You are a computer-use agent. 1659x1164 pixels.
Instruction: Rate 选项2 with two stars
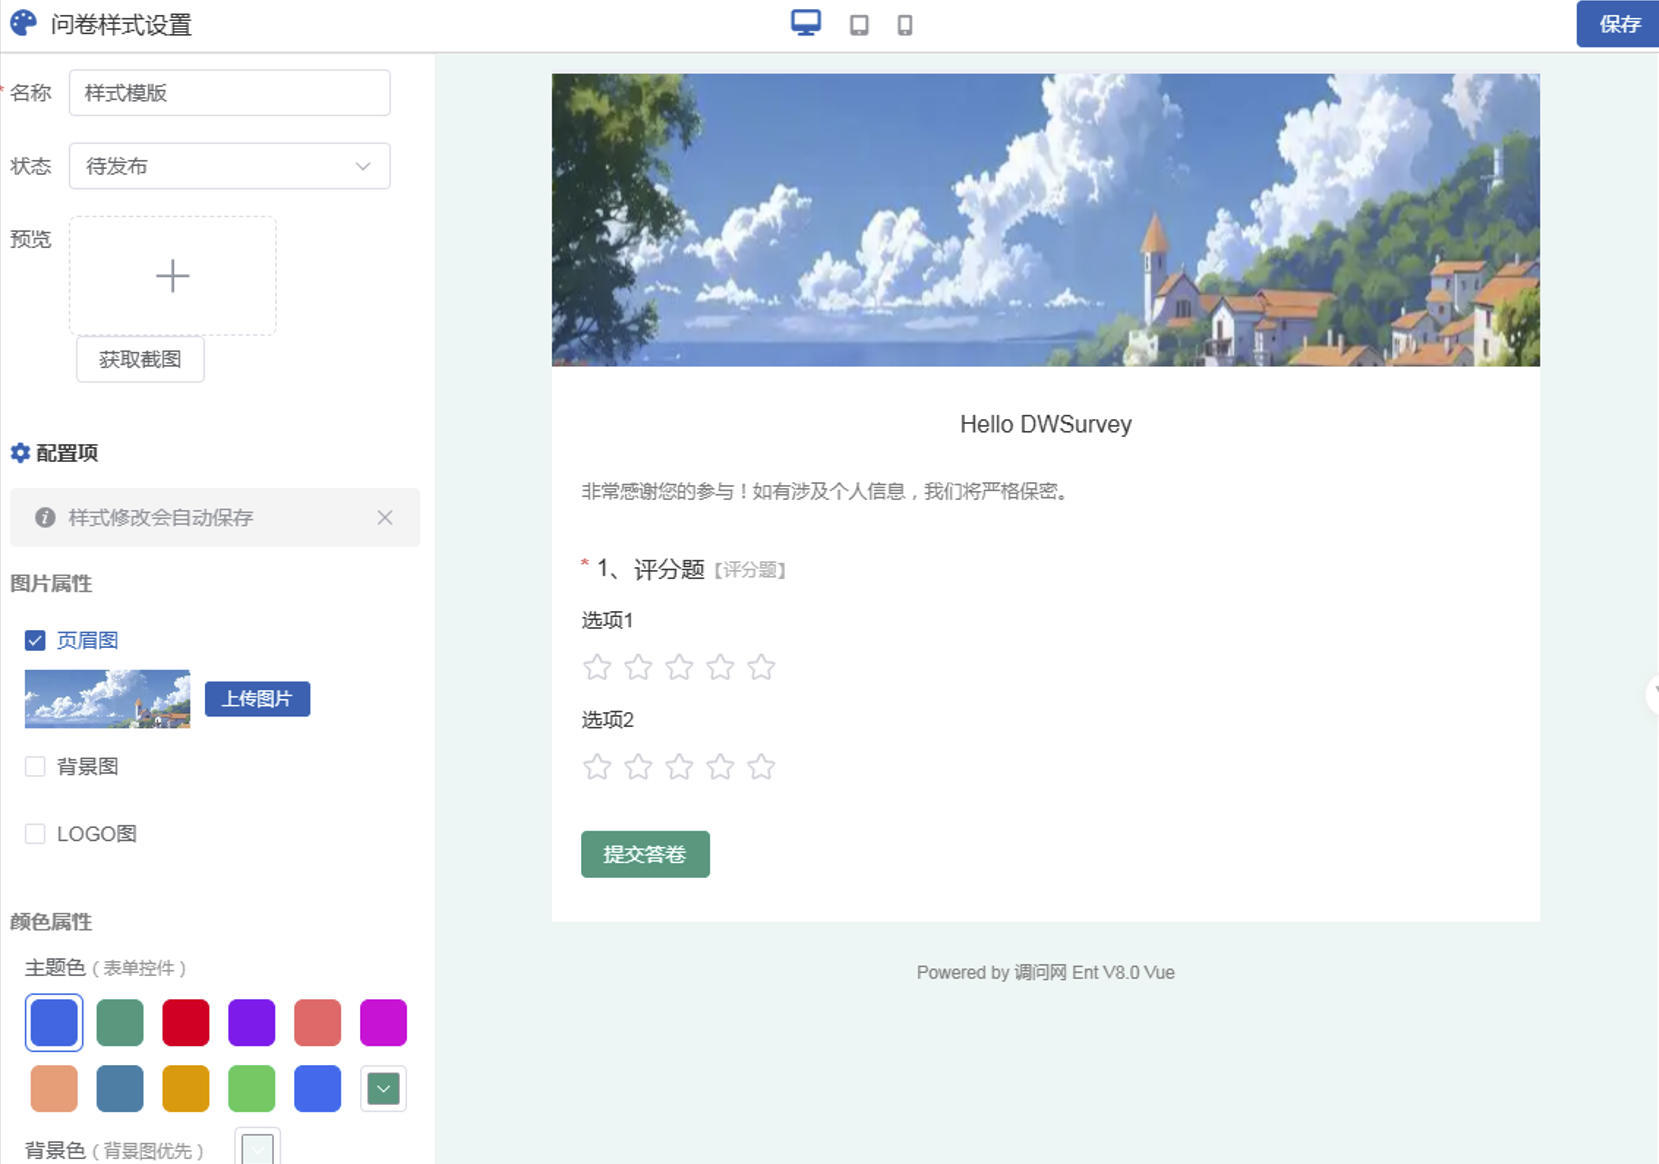[638, 767]
